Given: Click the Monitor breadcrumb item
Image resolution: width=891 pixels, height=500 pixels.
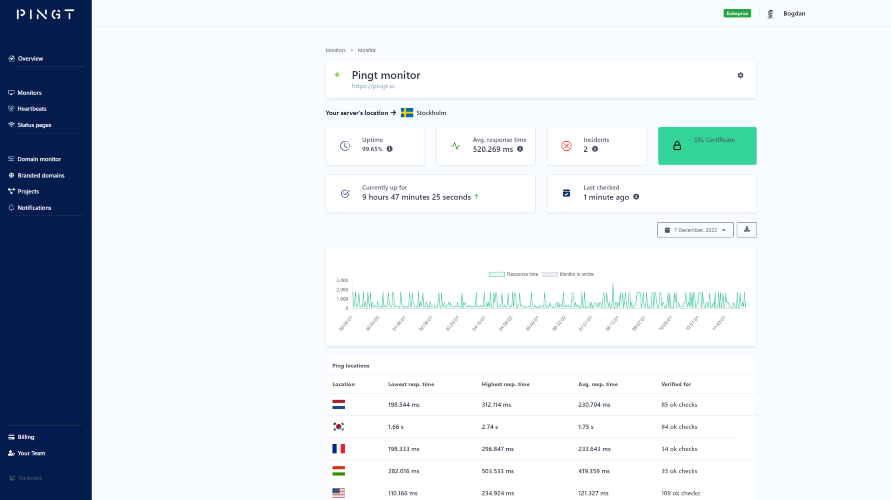Looking at the screenshot, I should pos(367,50).
